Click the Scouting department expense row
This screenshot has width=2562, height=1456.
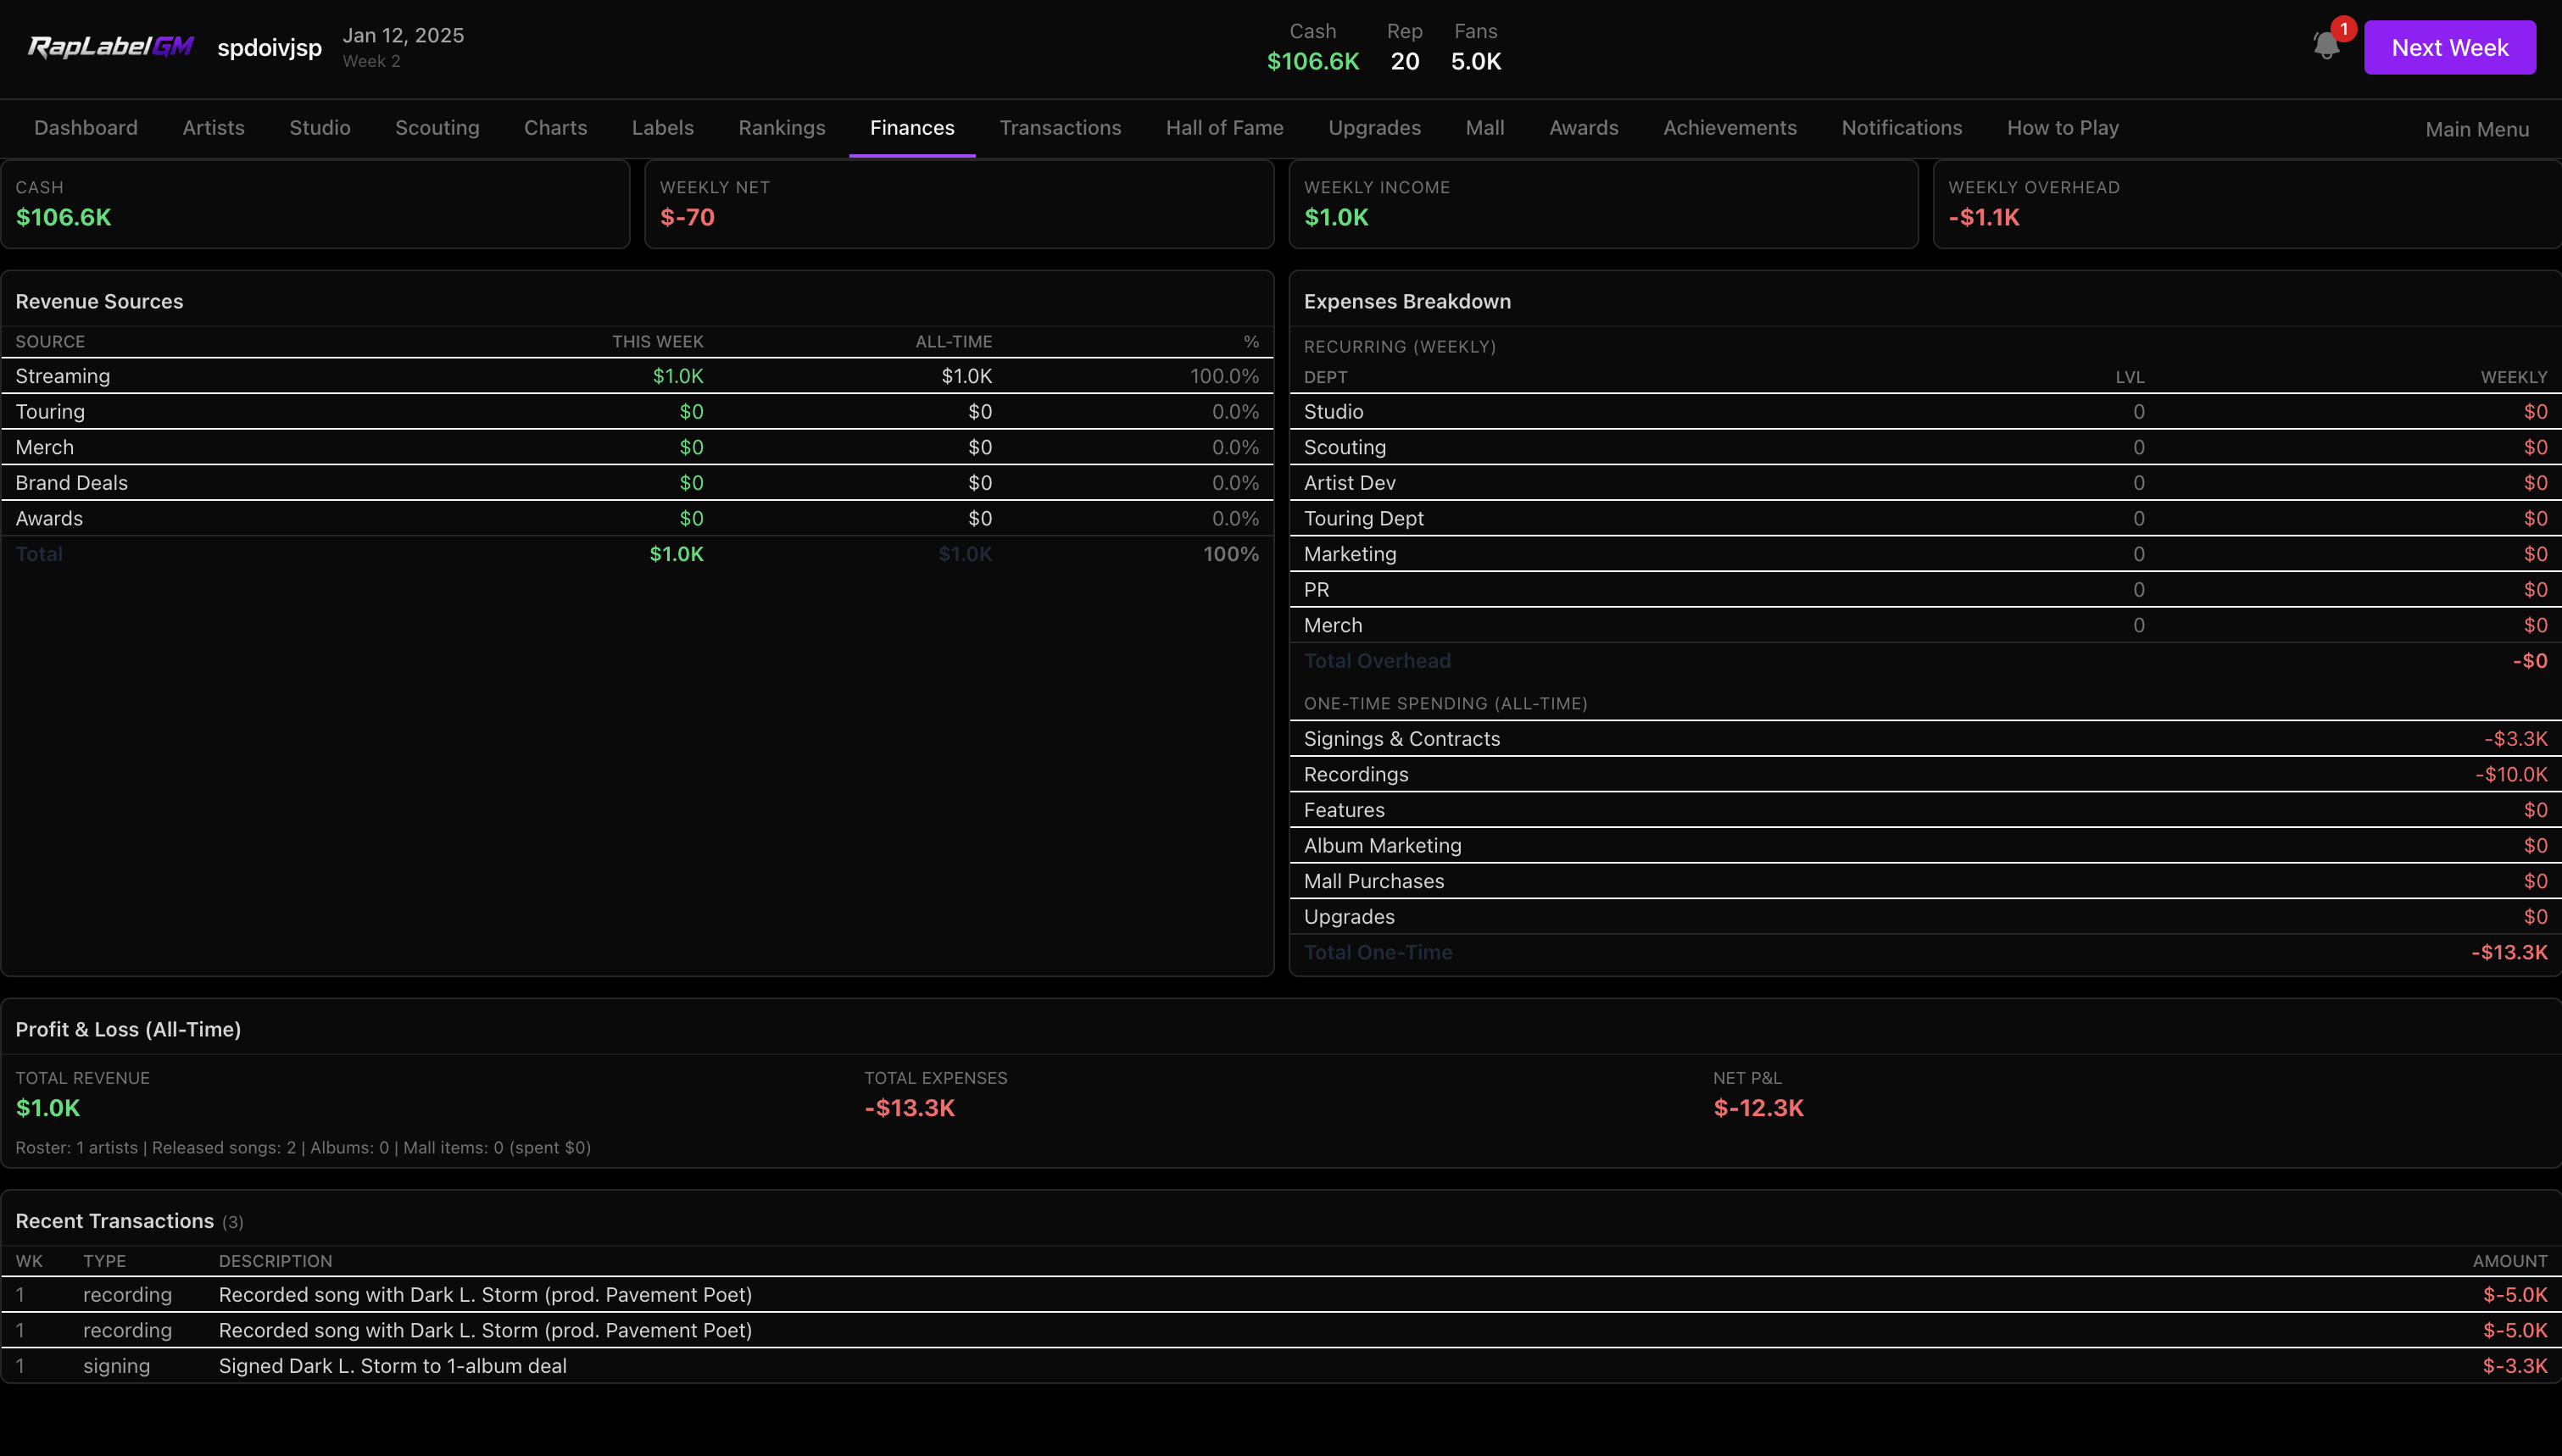pos(1925,447)
